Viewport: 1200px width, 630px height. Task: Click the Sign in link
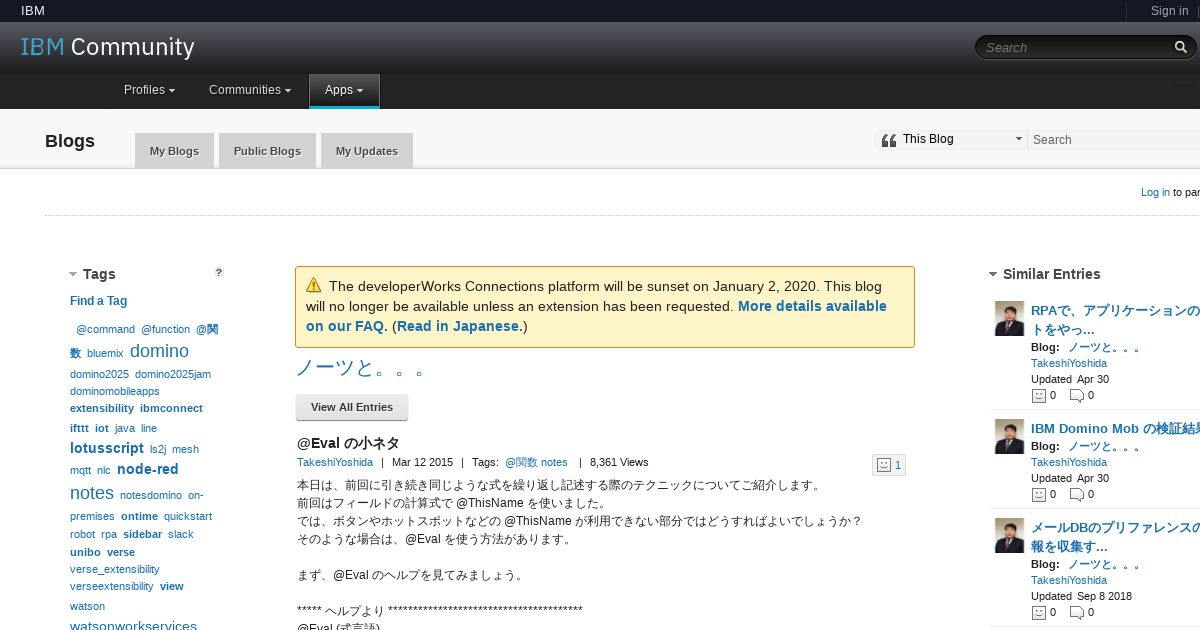coord(1169,11)
